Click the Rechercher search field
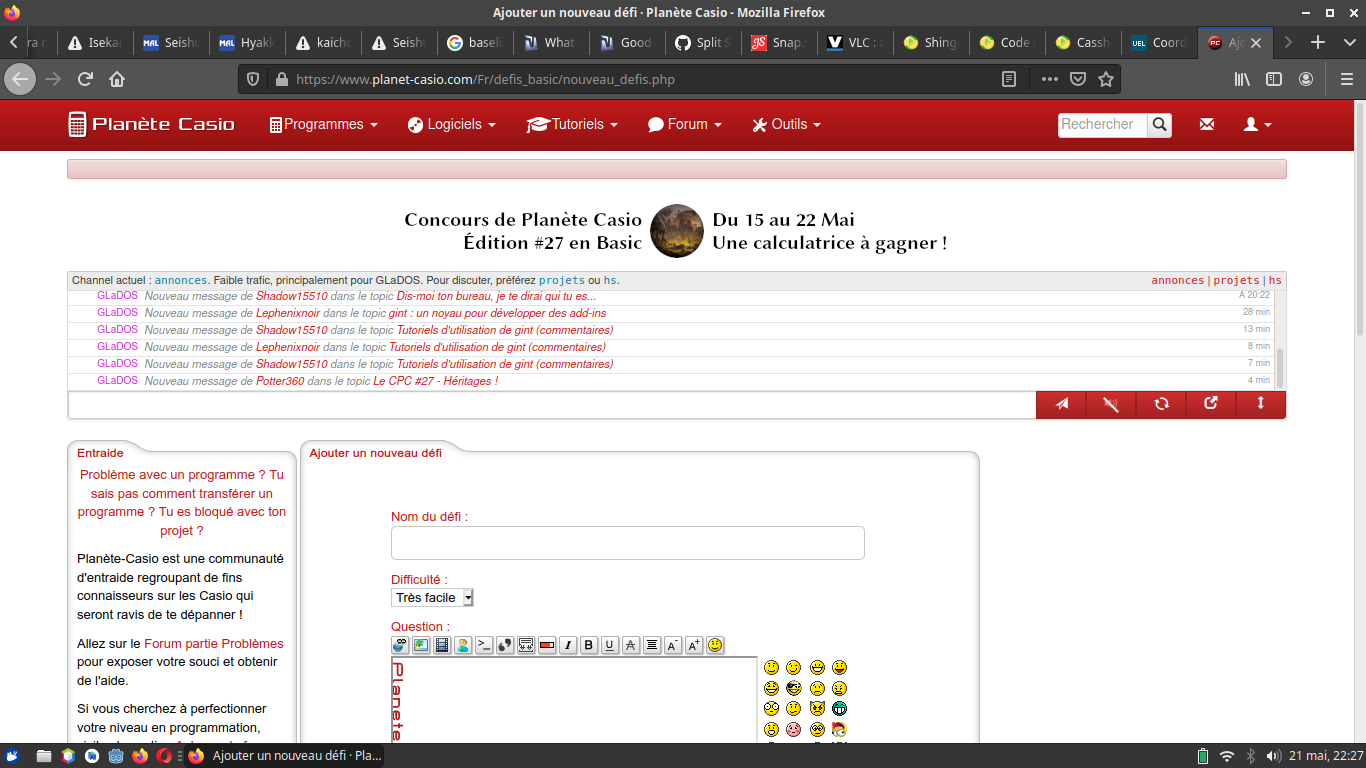The width and height of the screenshot is (1366, 768). tap(1102, 124)
